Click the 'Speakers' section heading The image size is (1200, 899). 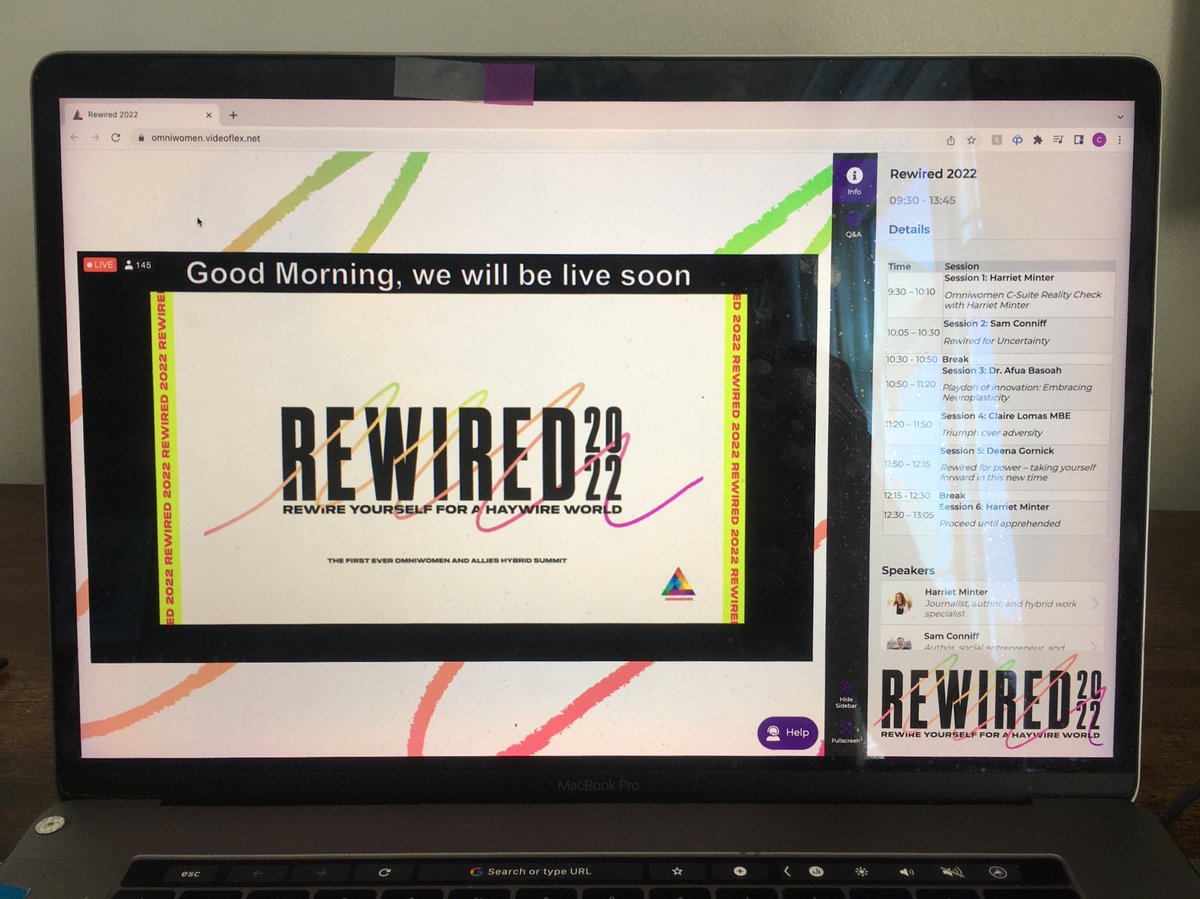[908, 570]
